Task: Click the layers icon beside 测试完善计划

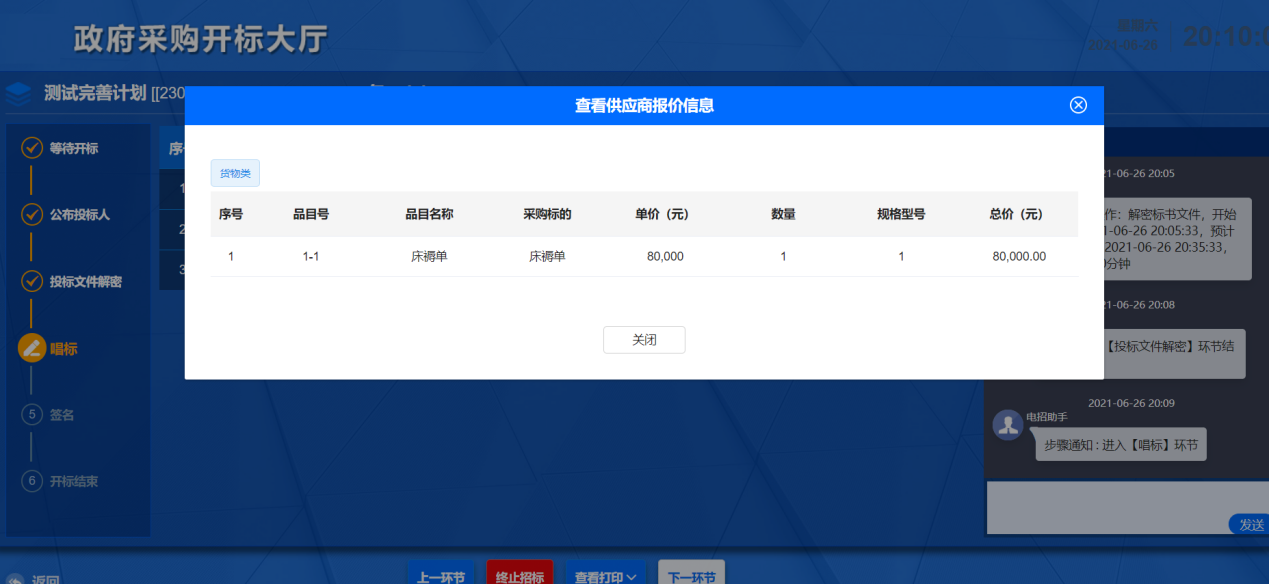Action: point(18,94)
